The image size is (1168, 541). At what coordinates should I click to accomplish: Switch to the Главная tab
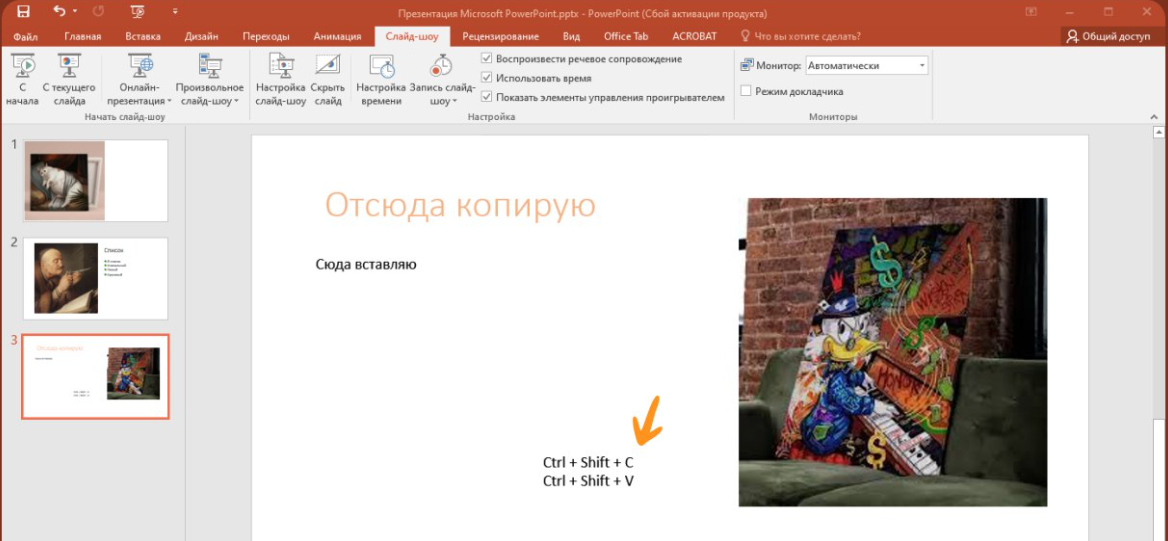[83, 36]
